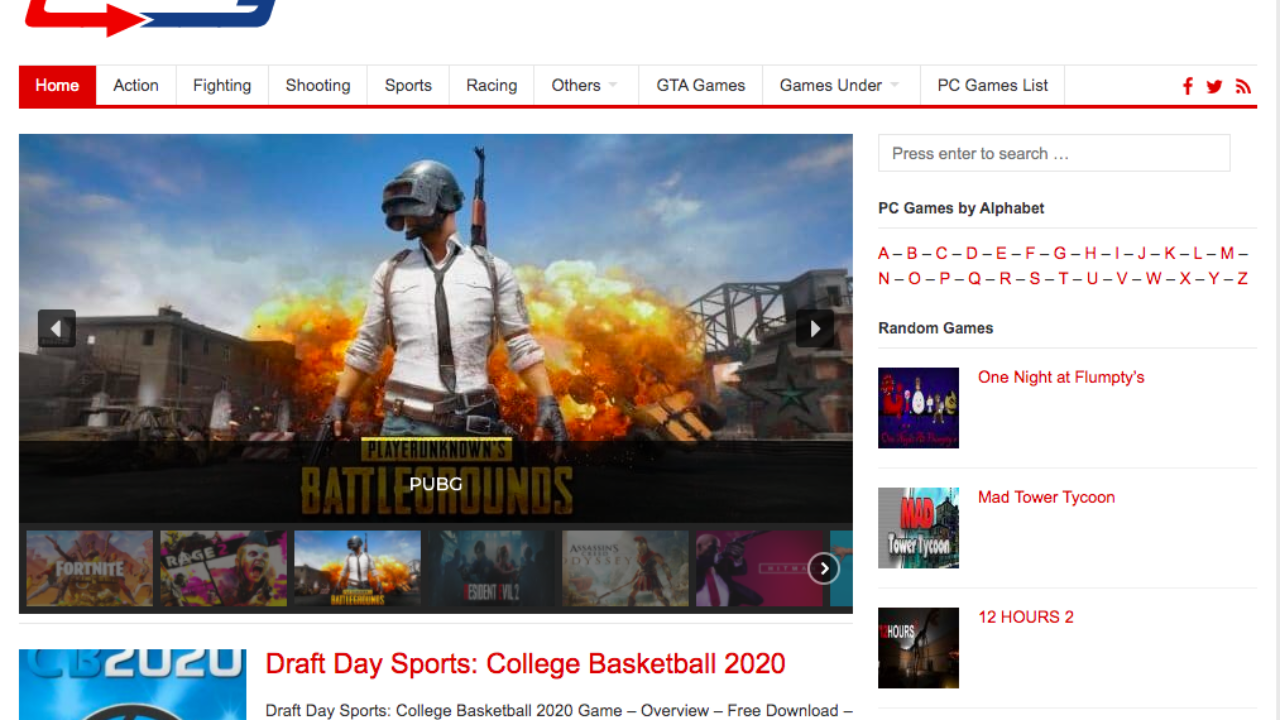Open One Night at Flumpty's link

[1061, 377]
